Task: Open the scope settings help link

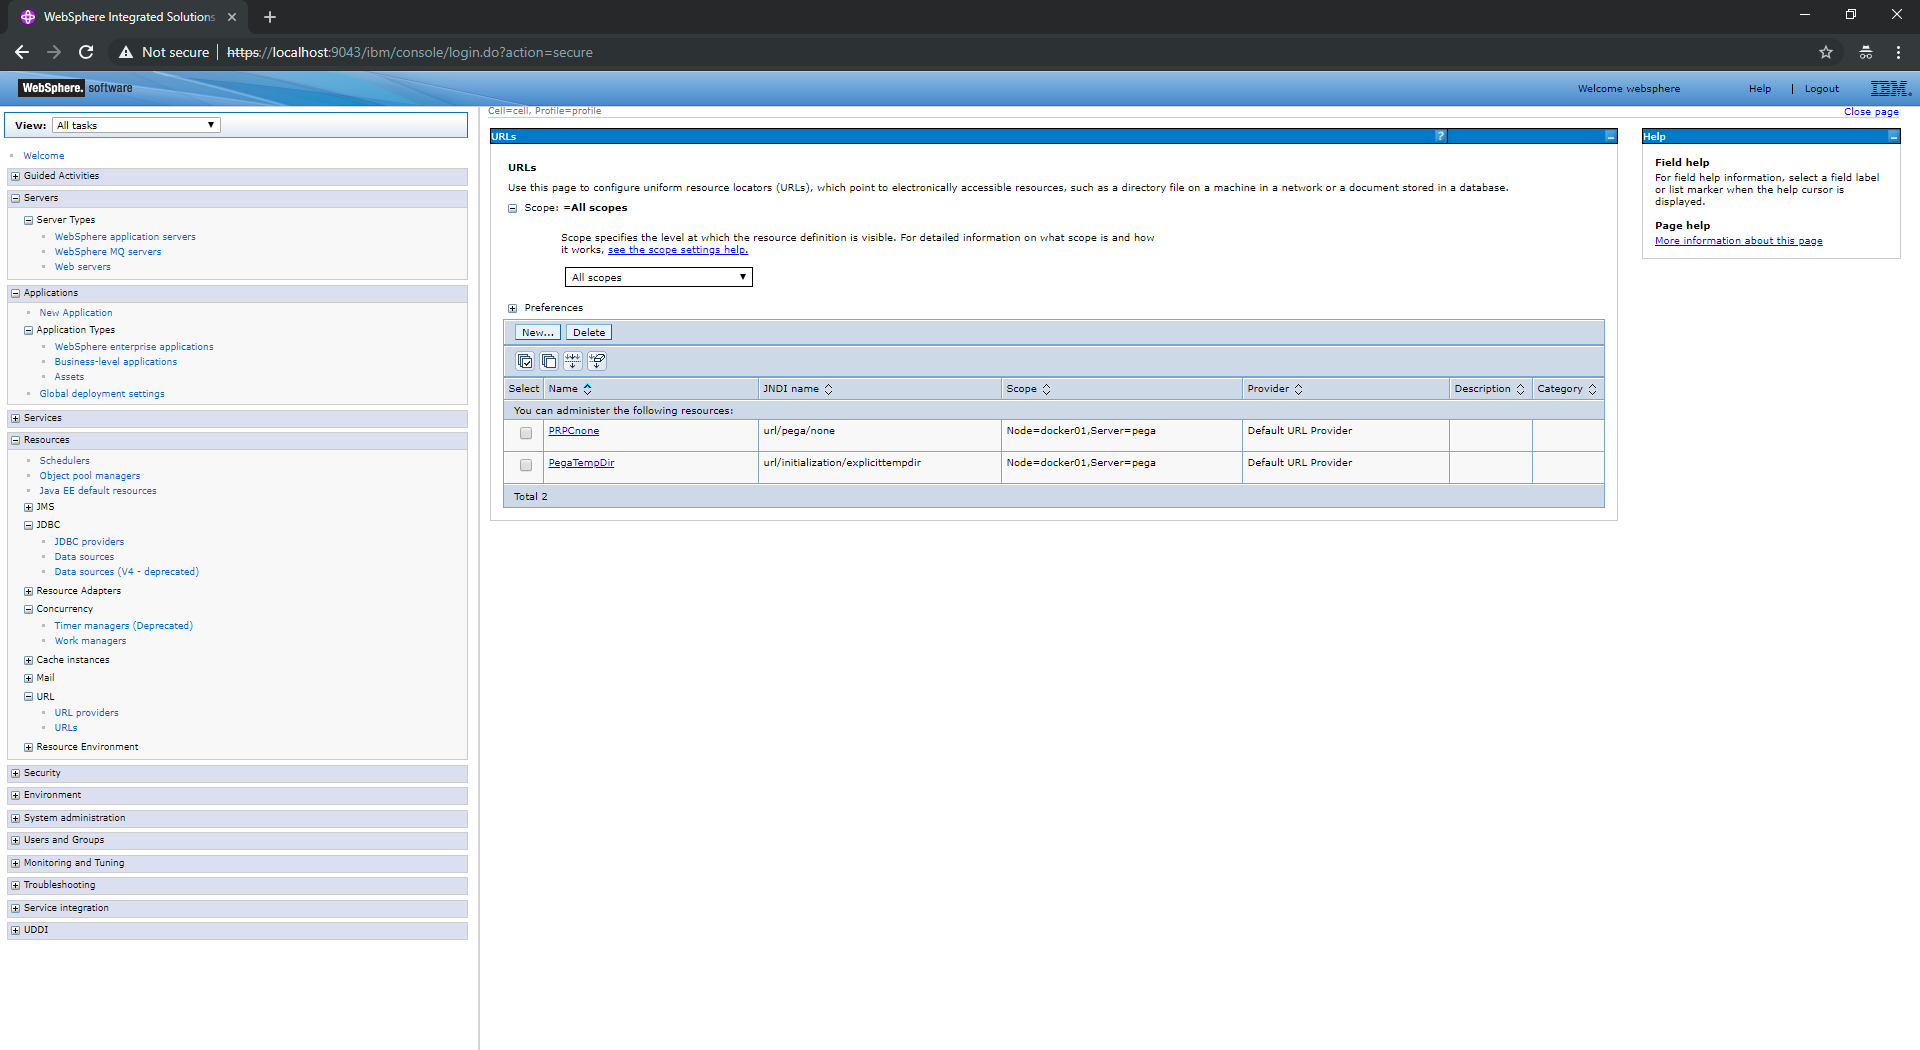Action: (678, 250)
